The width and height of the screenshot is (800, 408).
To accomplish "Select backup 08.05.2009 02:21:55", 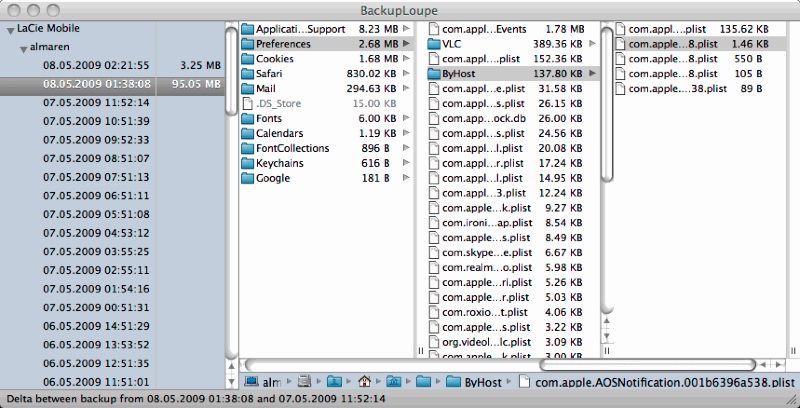I will pos(96,65).
